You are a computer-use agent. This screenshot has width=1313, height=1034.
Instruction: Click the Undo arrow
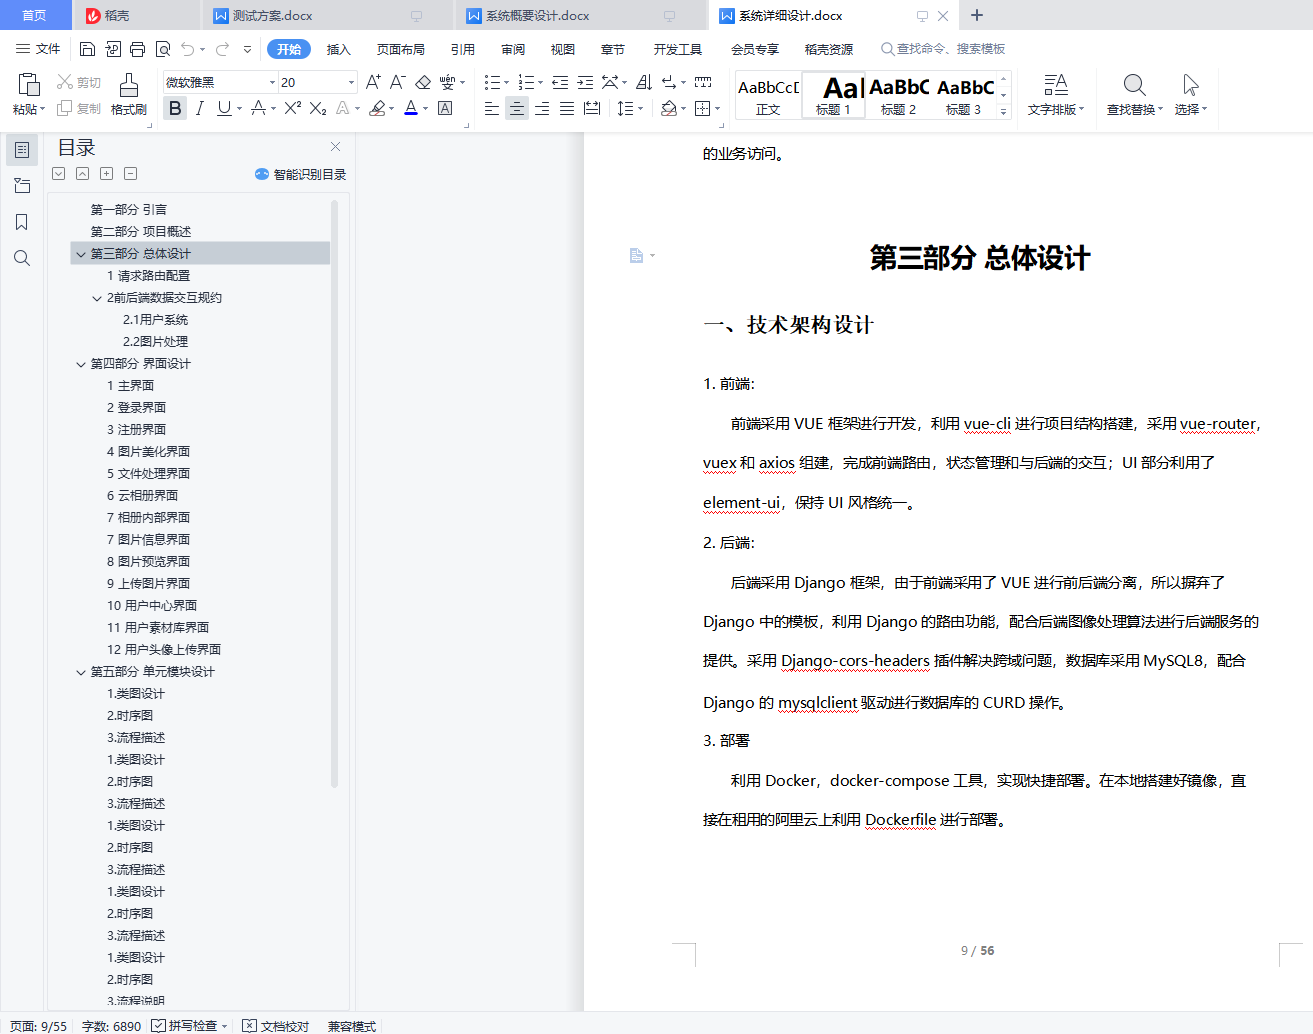point(188,49)
